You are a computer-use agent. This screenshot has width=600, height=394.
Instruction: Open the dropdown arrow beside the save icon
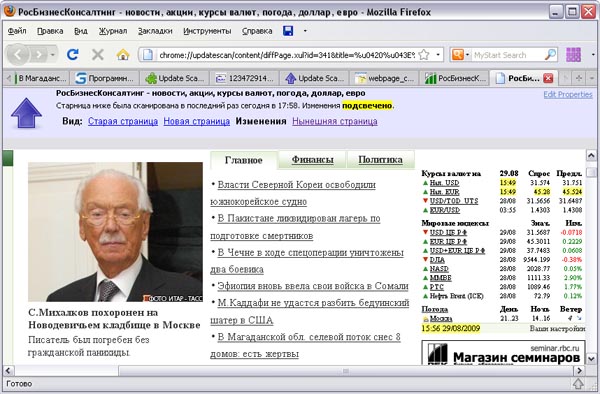tap(305, 31)
